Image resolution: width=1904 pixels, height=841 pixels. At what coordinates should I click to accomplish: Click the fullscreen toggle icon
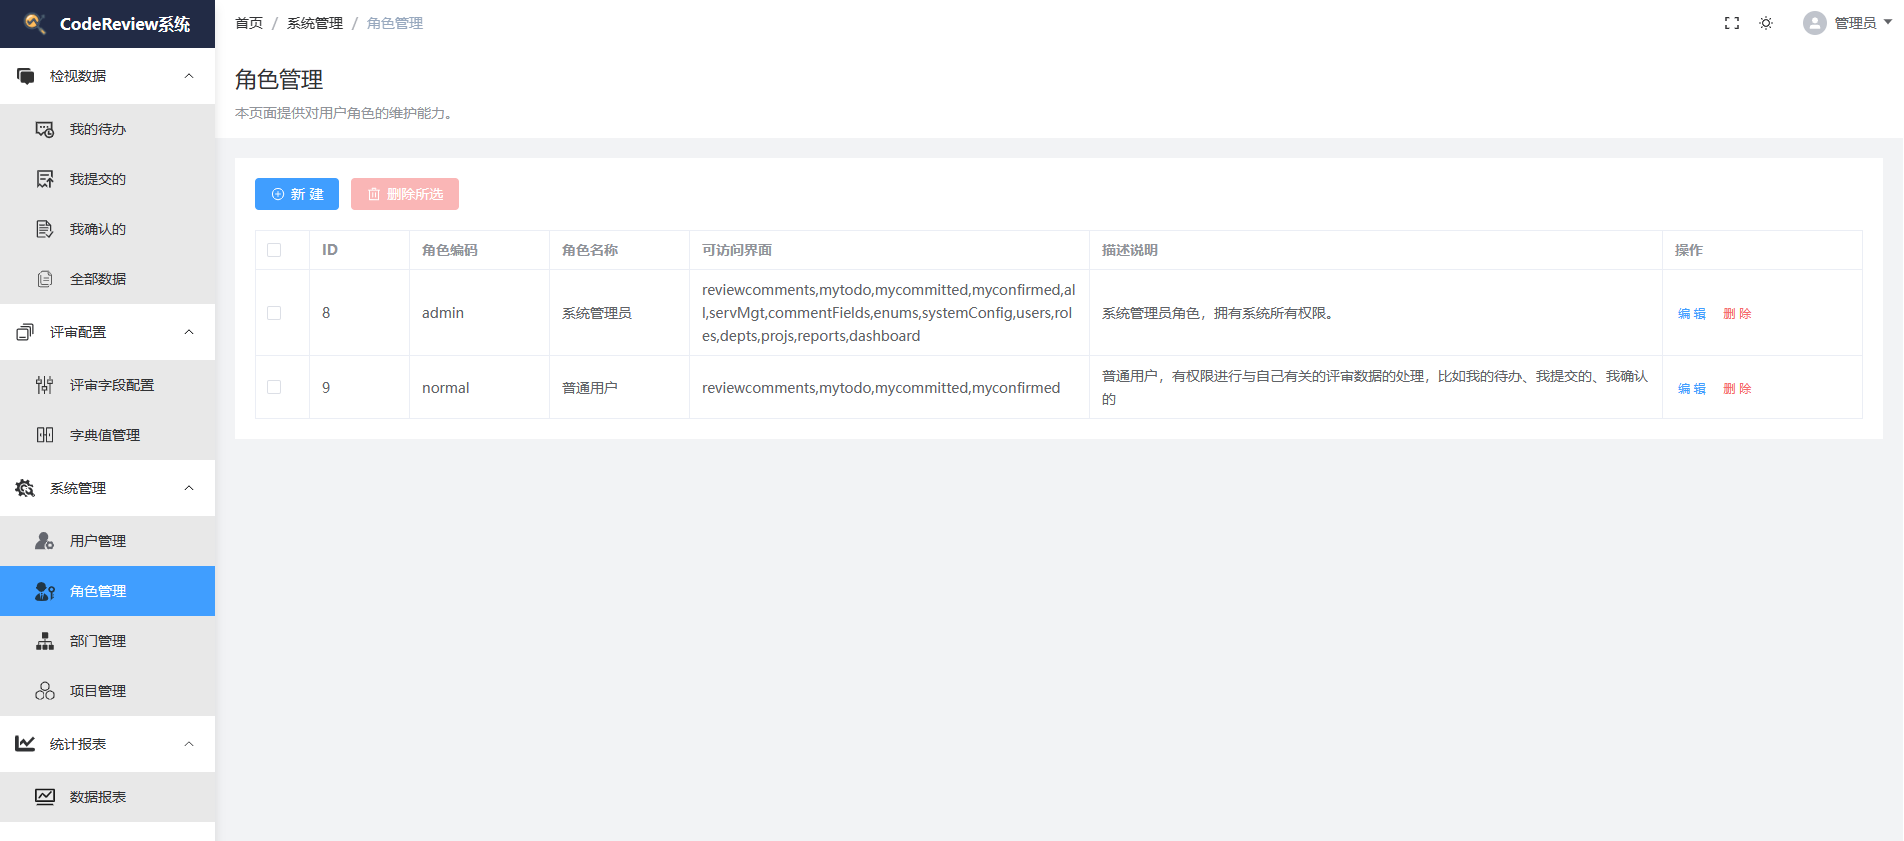1732,23
